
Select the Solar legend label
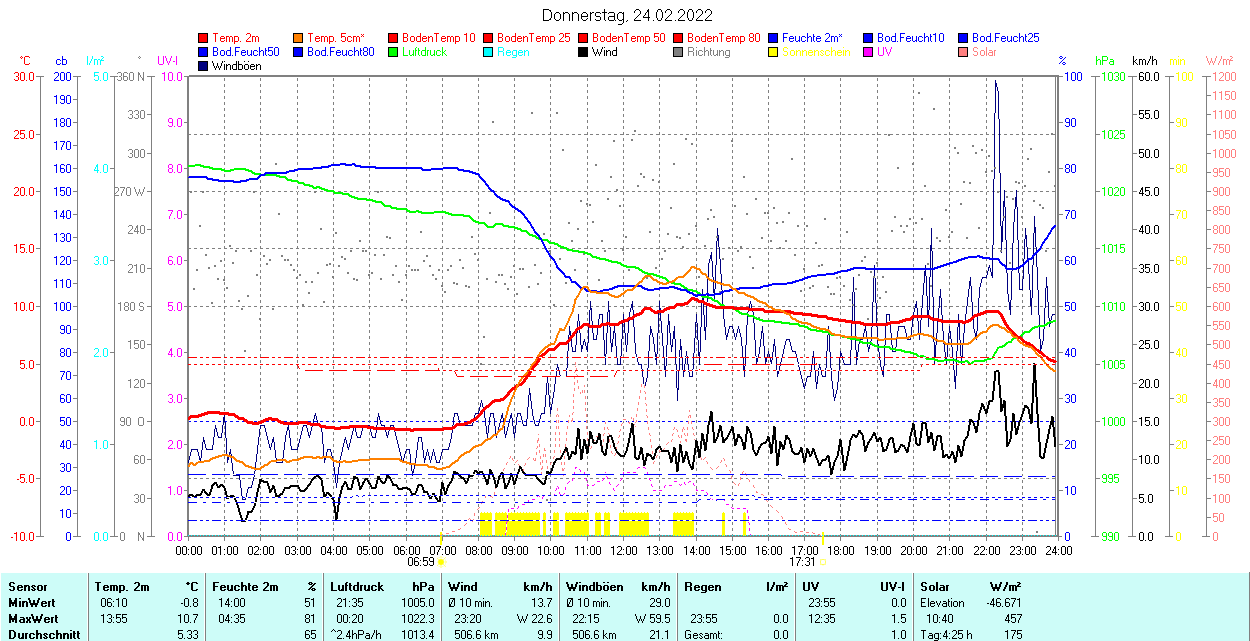985,52
